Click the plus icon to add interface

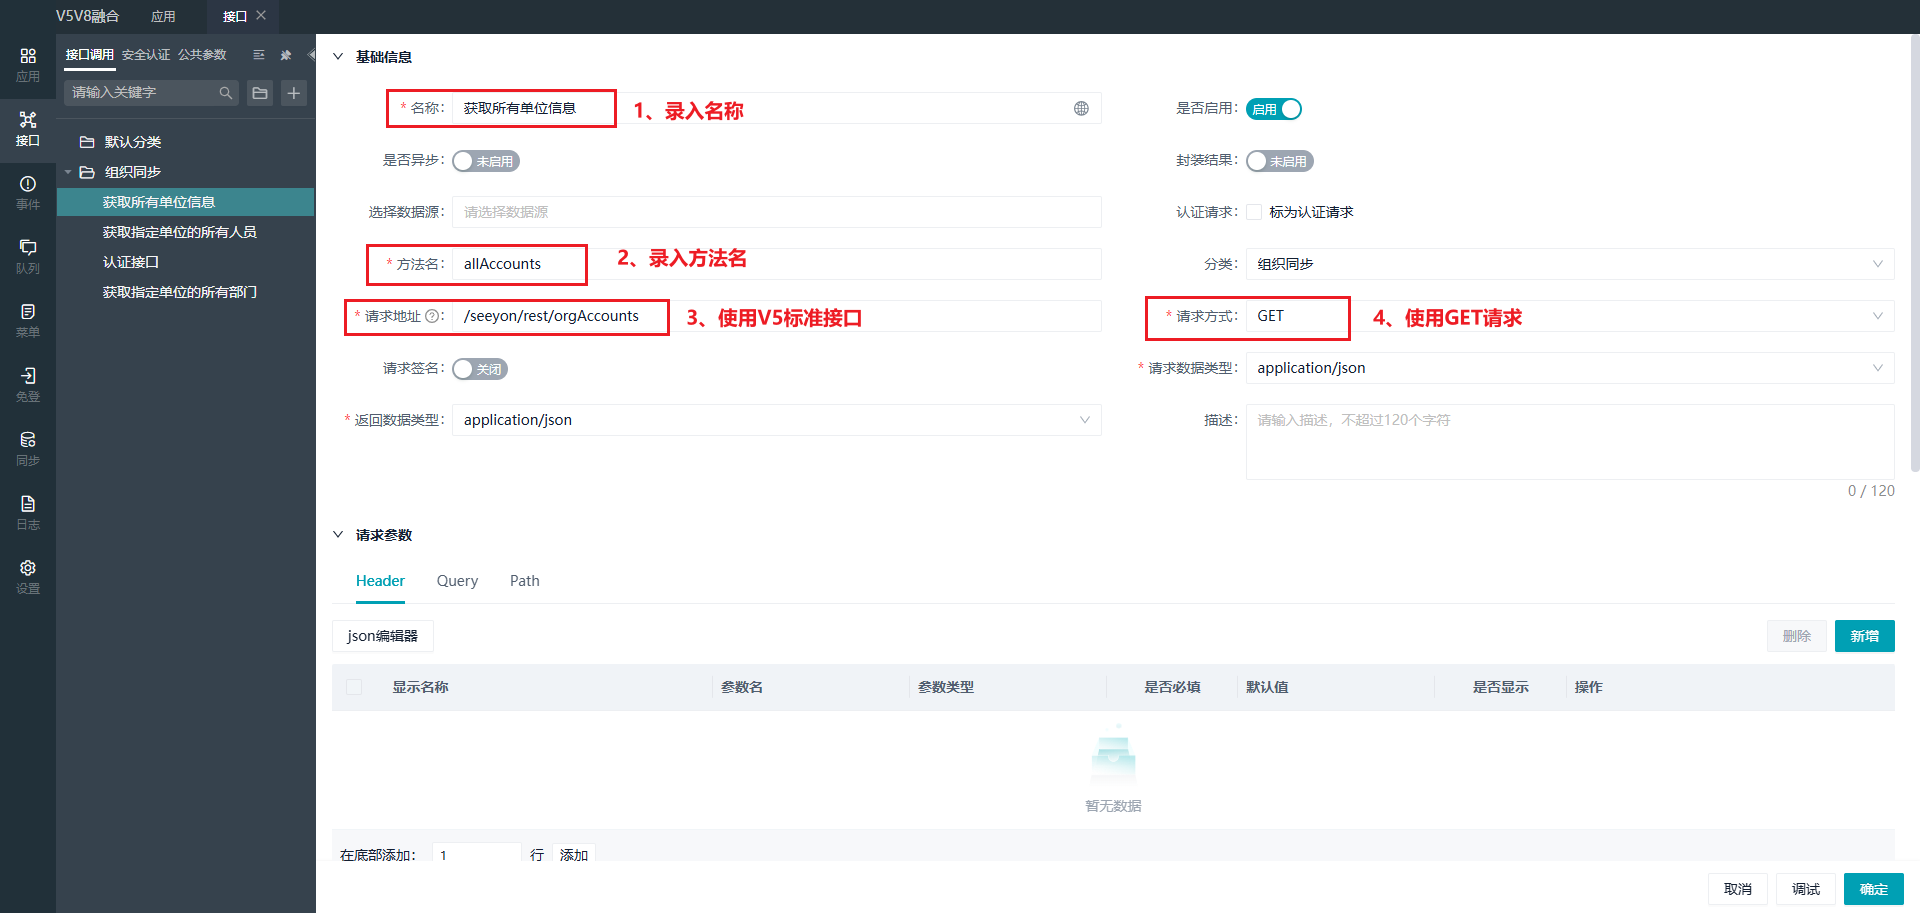(x=294, y=93)
